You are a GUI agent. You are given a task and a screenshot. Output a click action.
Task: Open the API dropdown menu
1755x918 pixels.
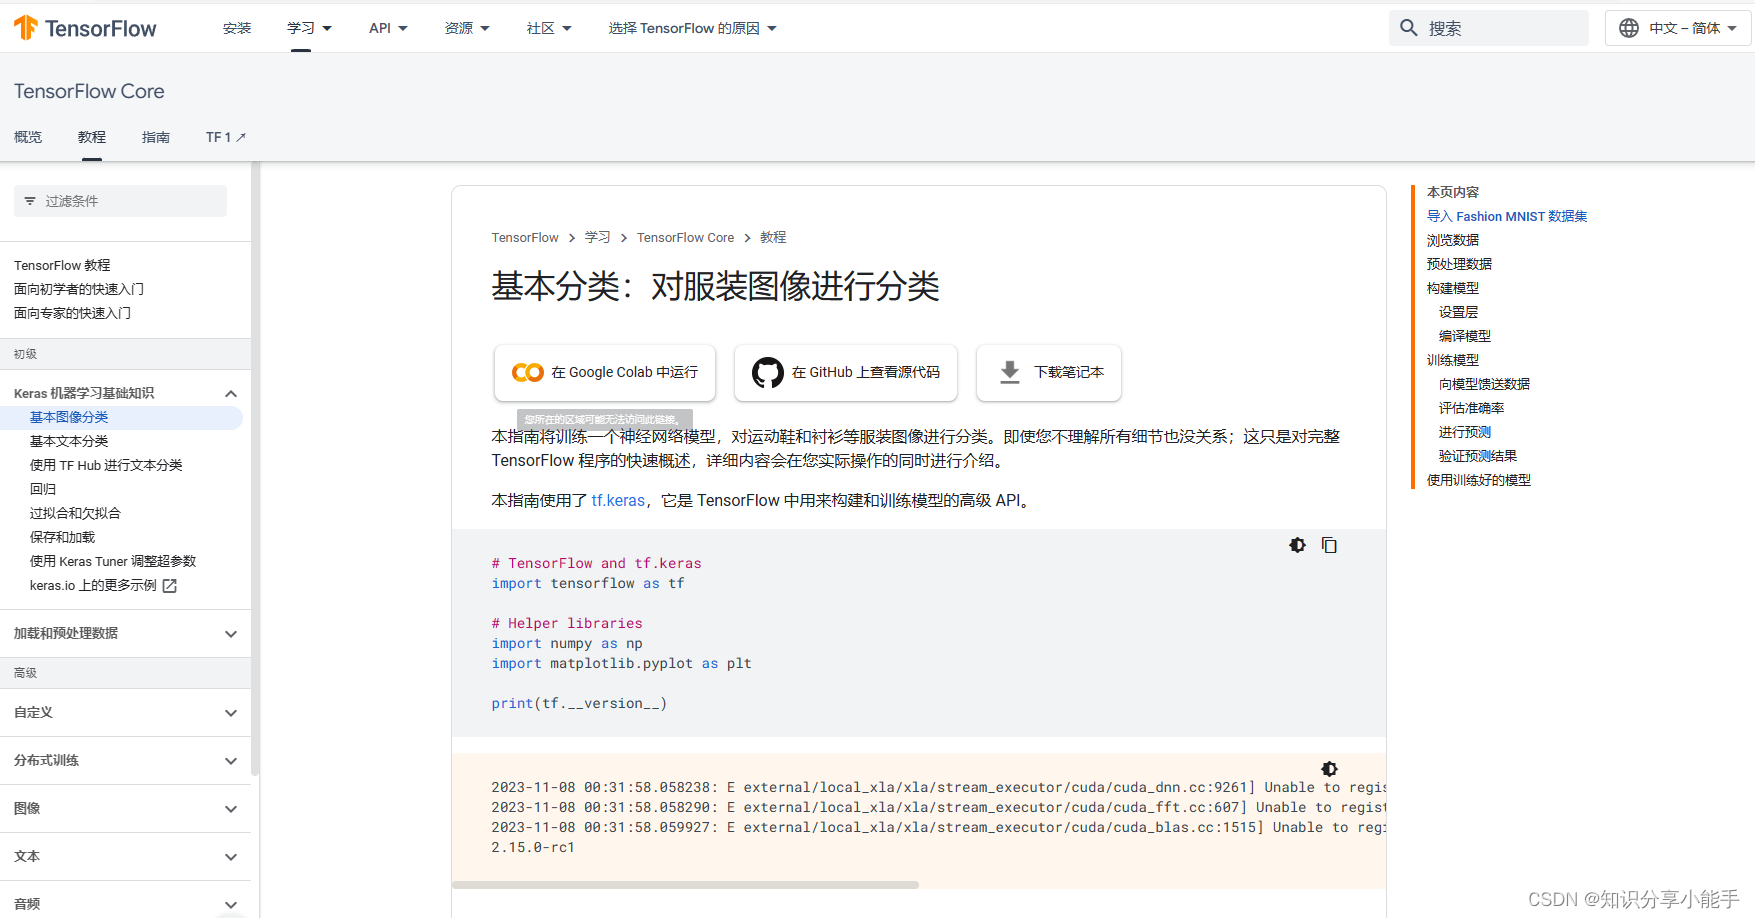(x=388, y=28)
